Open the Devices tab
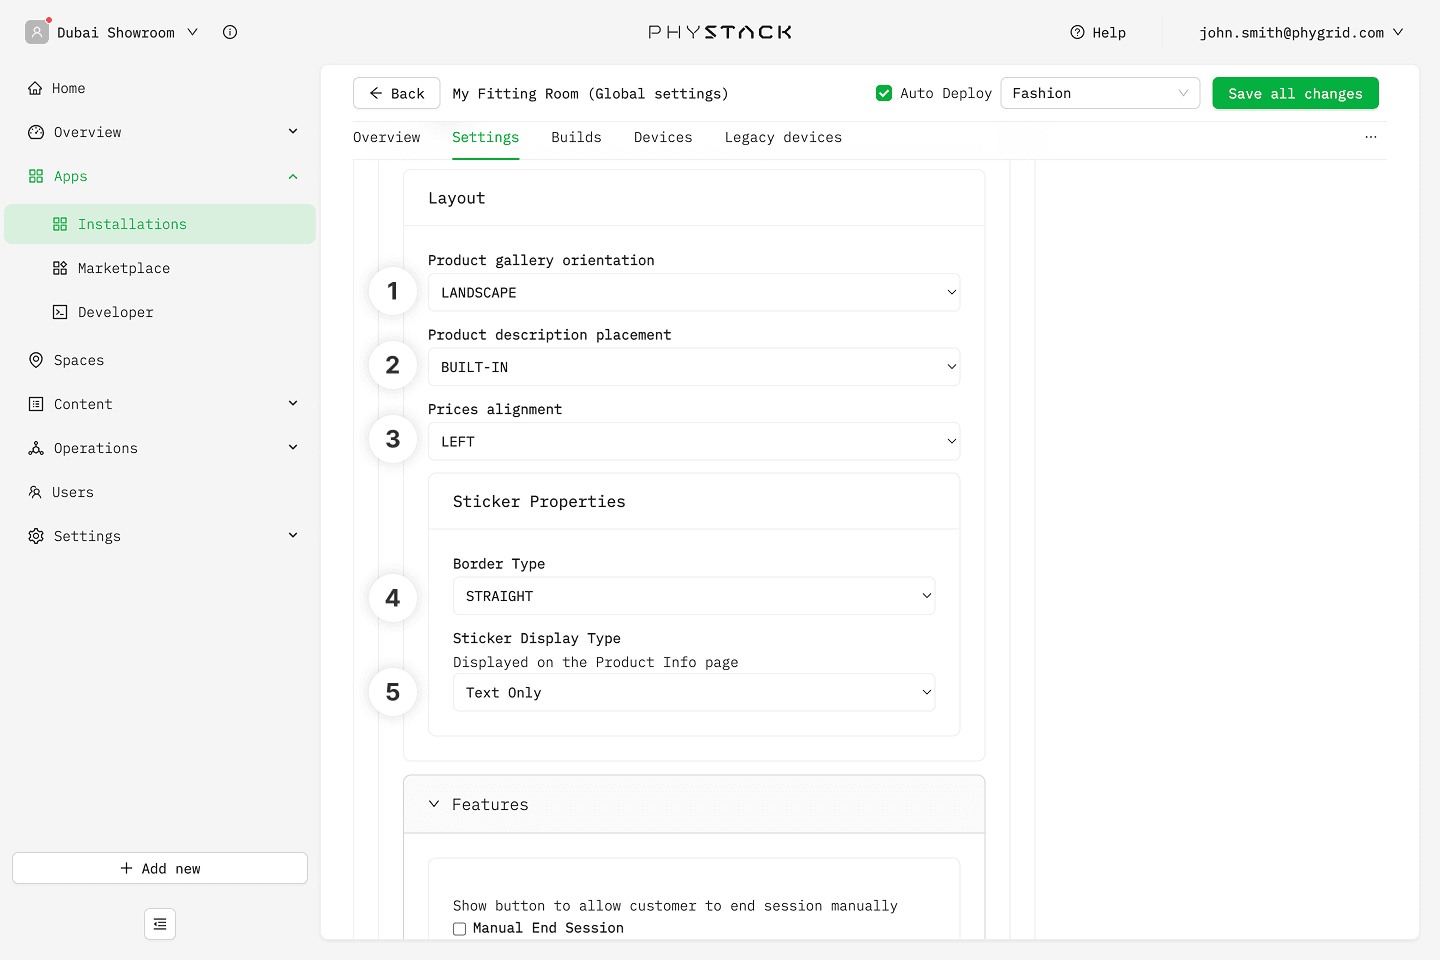The image size is (1440, 960). click(663, 137)
